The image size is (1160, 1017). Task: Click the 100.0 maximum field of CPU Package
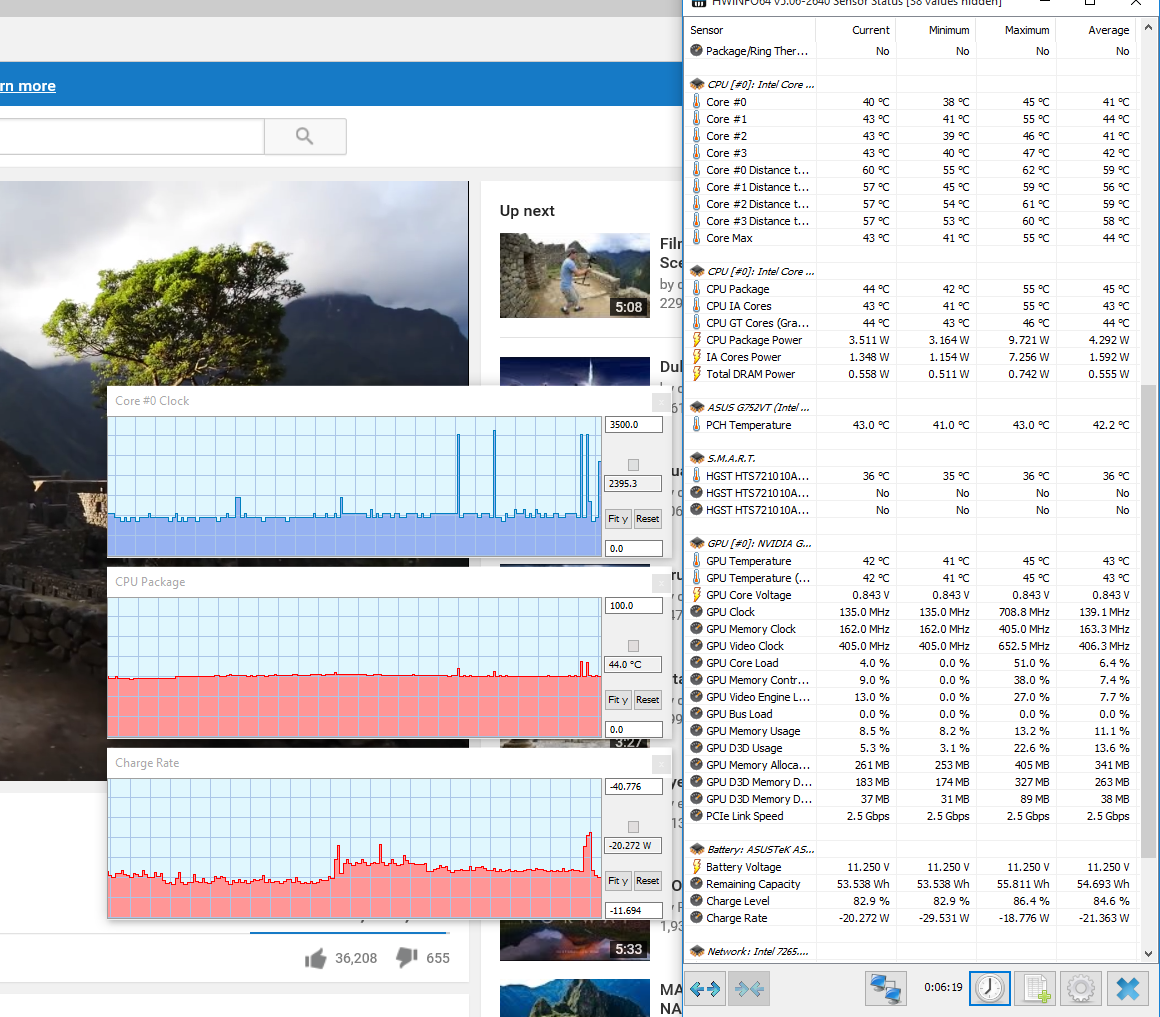tap(633, 606)
